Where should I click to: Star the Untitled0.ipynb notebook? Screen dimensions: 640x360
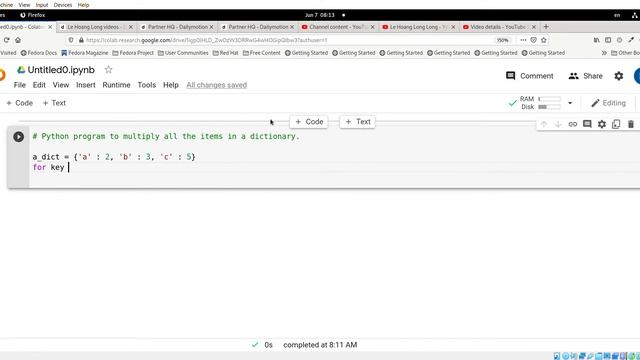tap(108, 70)
